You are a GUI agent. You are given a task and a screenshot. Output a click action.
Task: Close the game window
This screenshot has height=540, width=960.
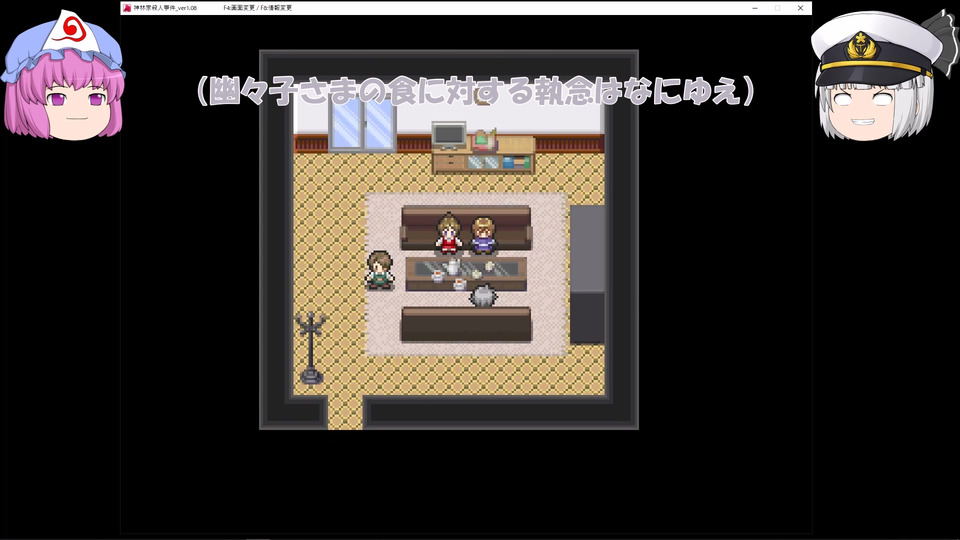[x=800, y=8]
